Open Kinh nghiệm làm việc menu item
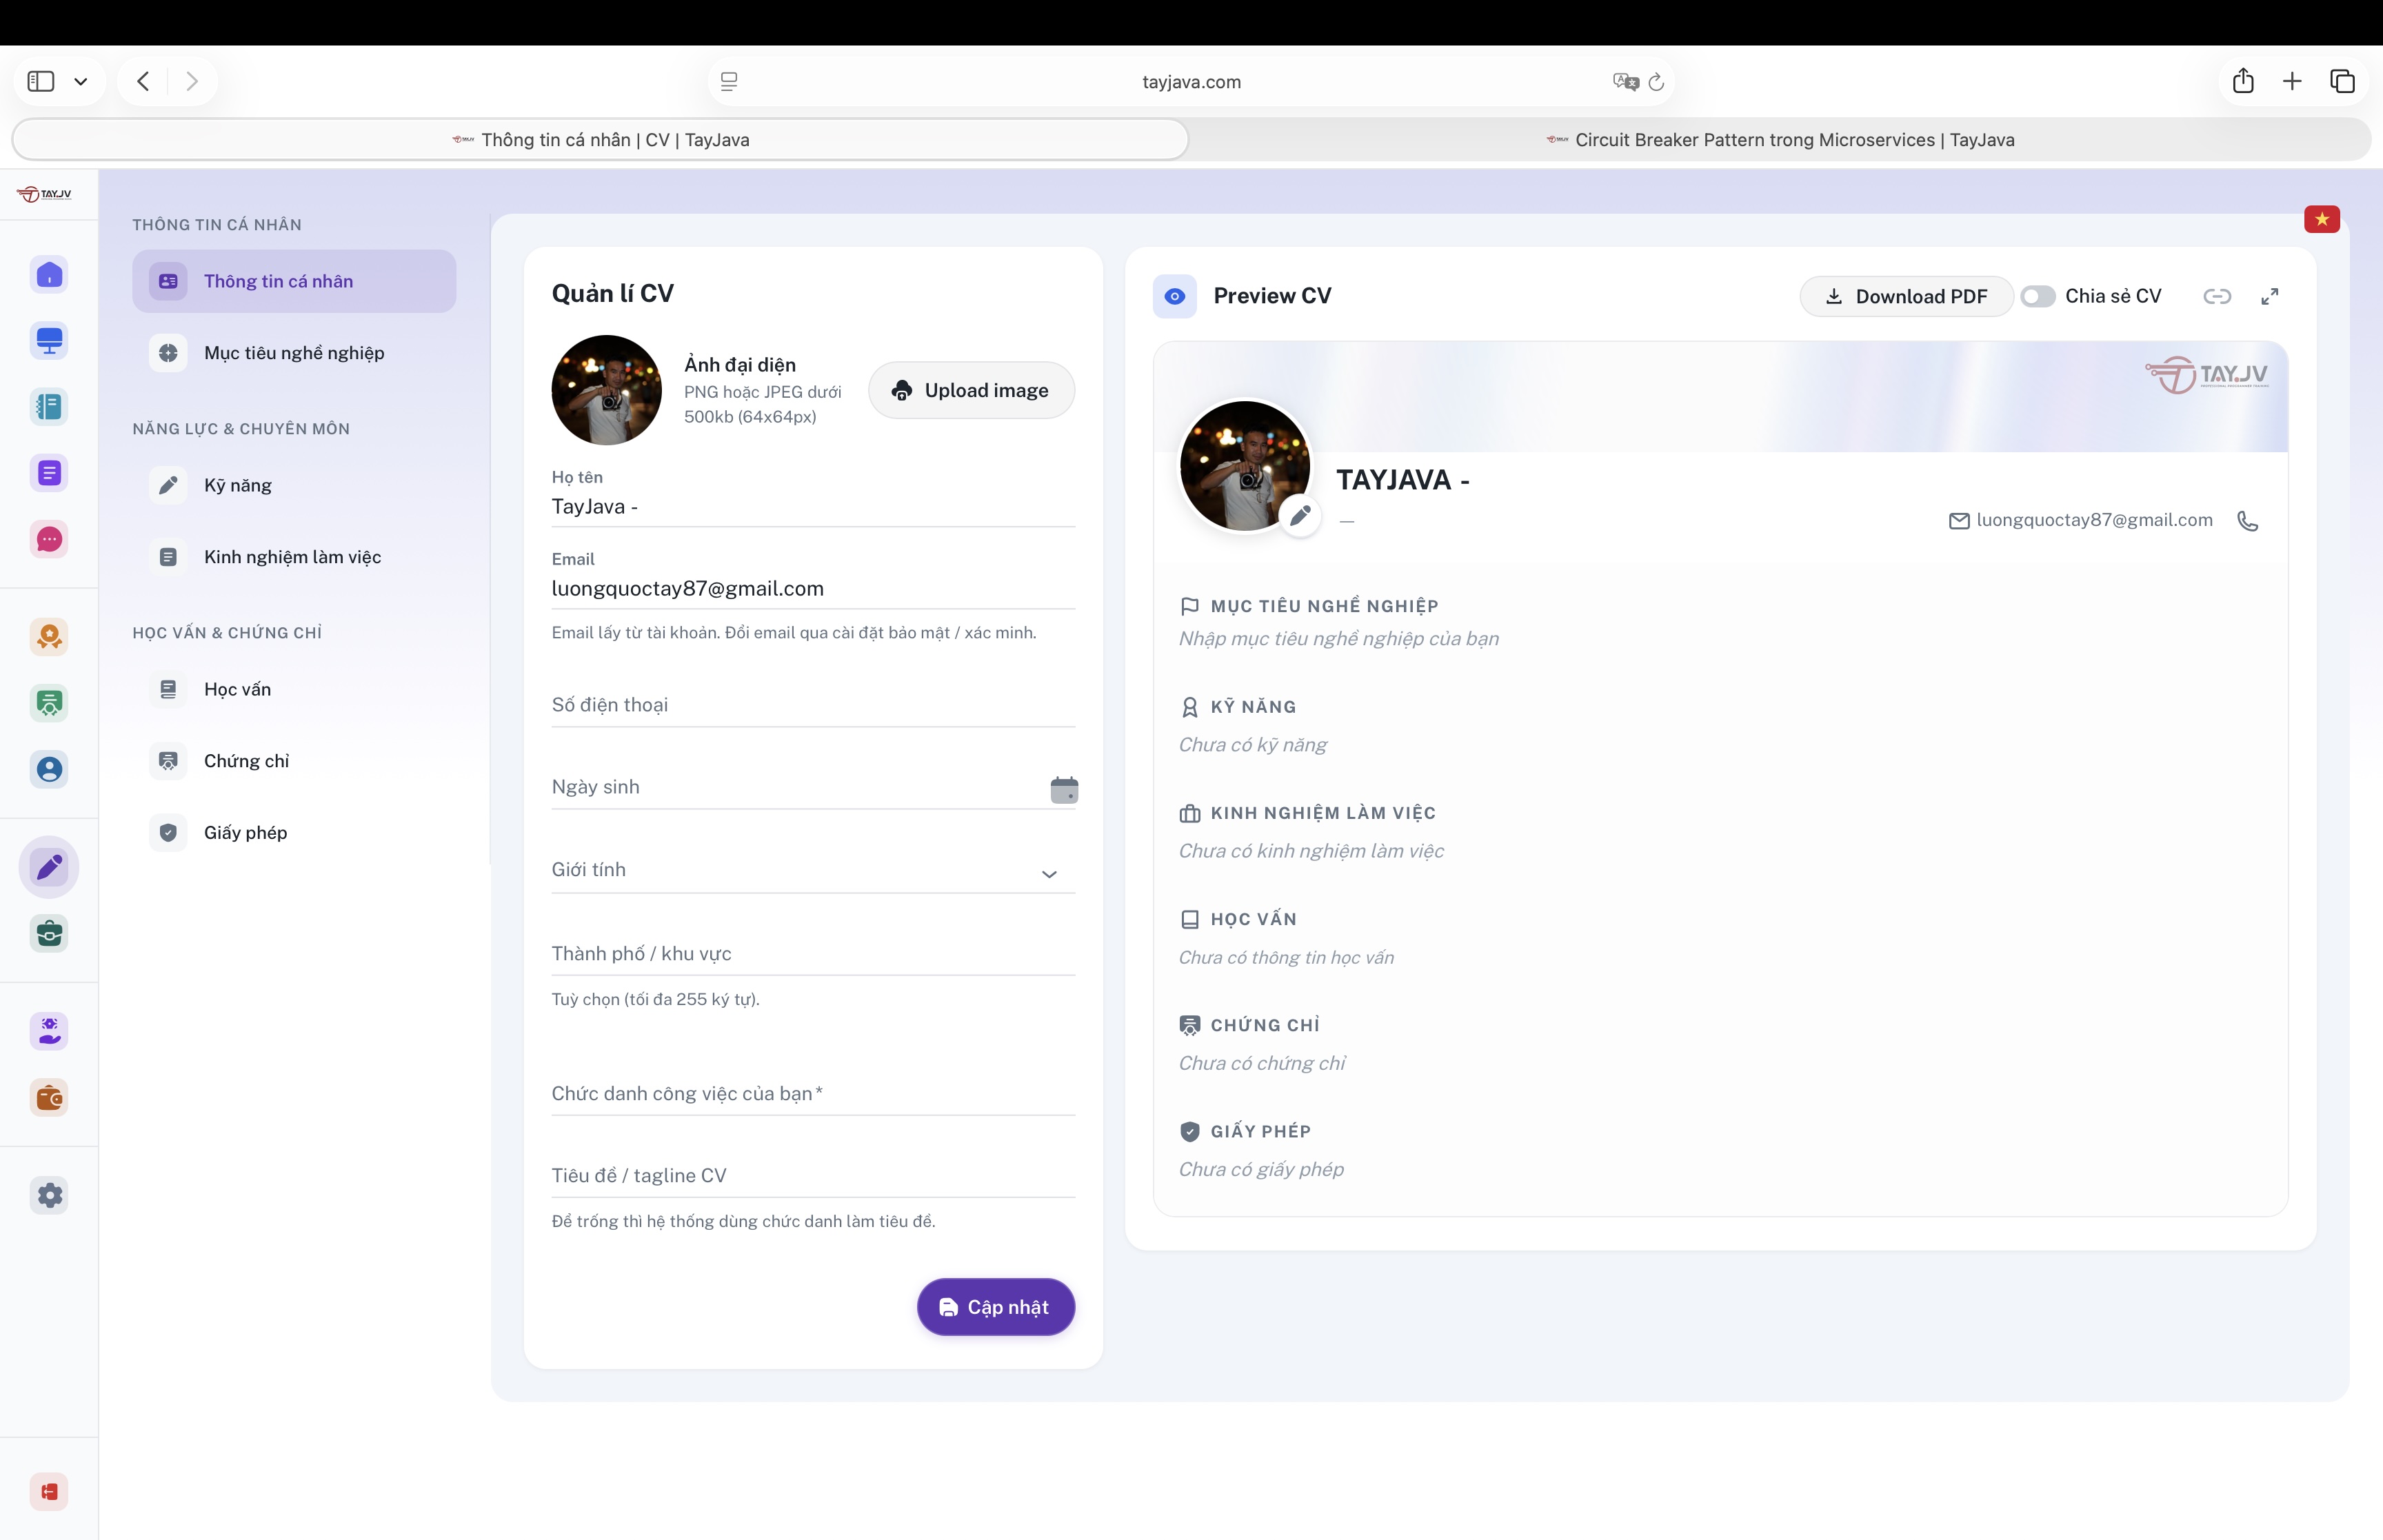This screenshot has height=1540, width=2383. pyautogui.click(x=294, y=557)
